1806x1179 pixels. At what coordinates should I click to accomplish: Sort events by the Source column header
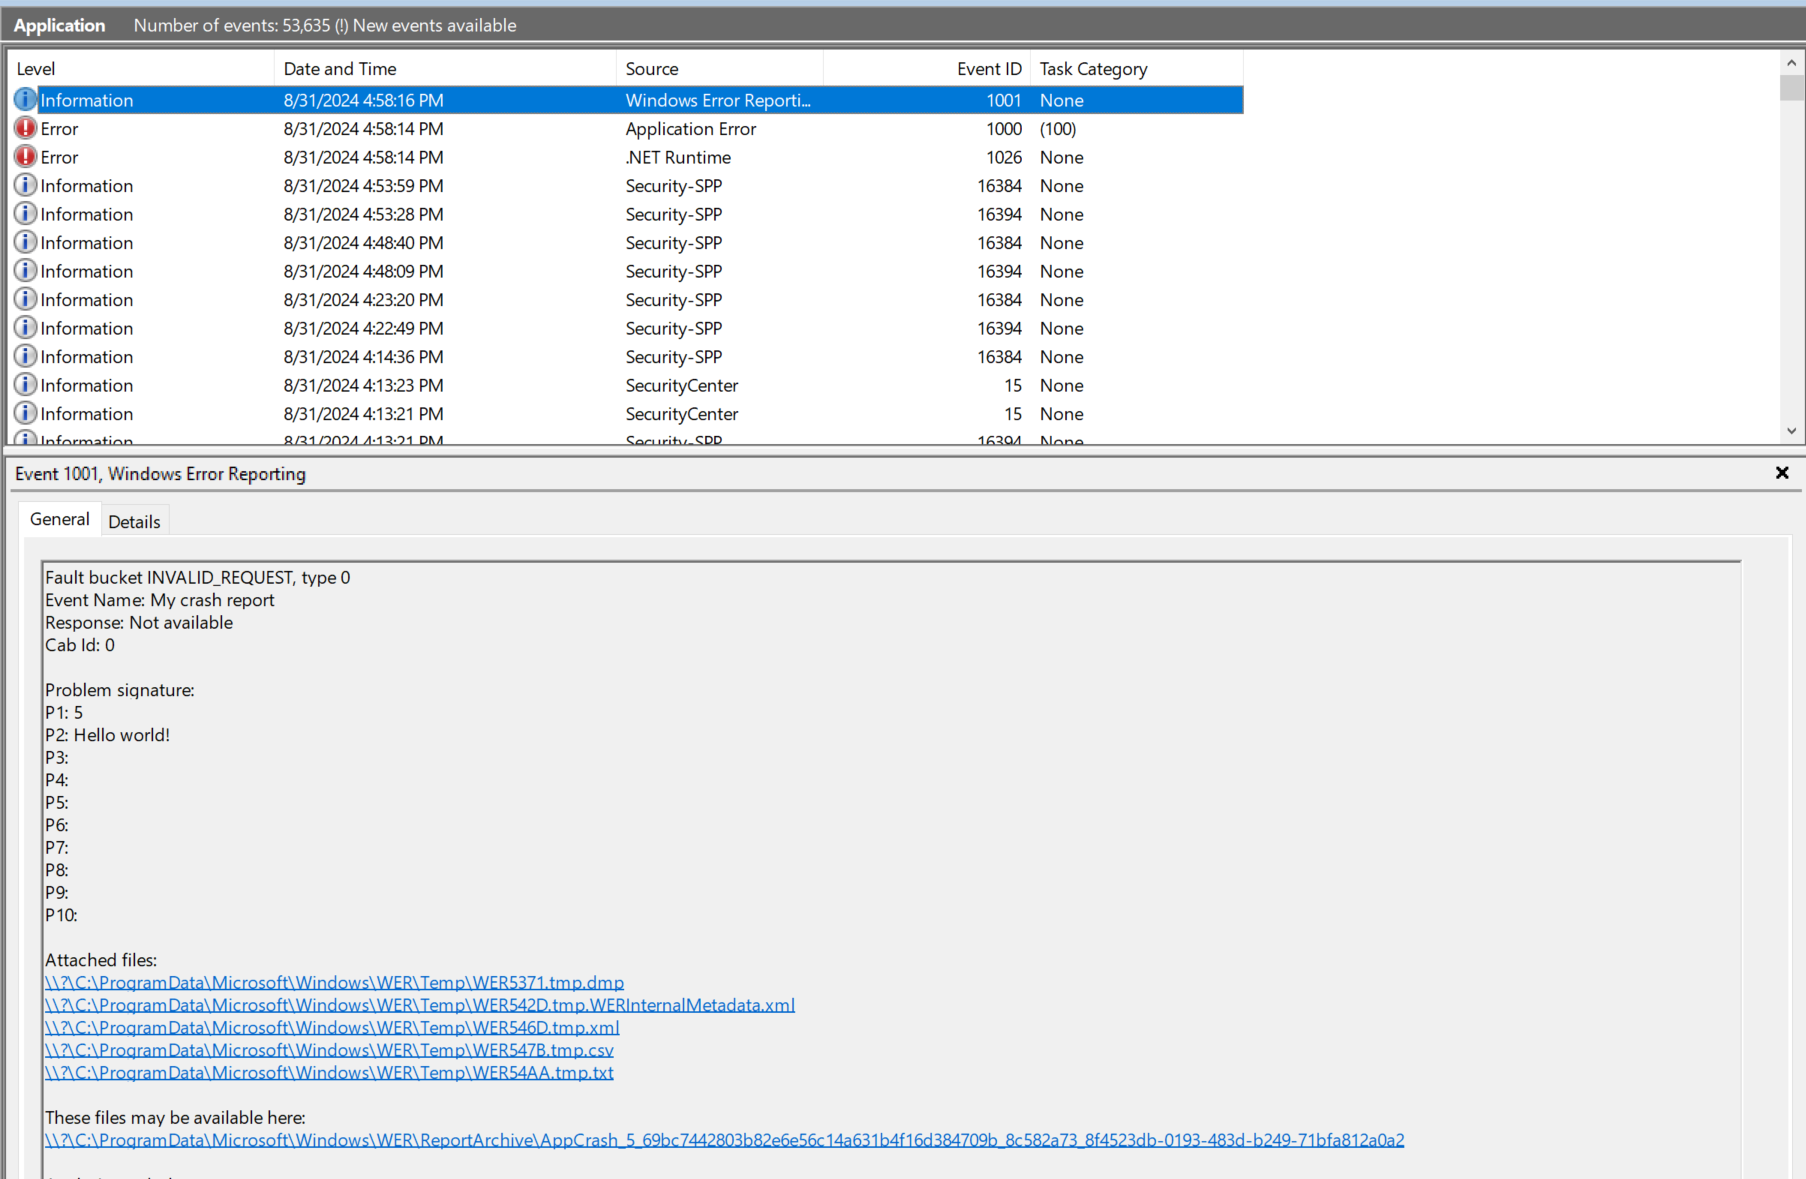tap(652, 68)
